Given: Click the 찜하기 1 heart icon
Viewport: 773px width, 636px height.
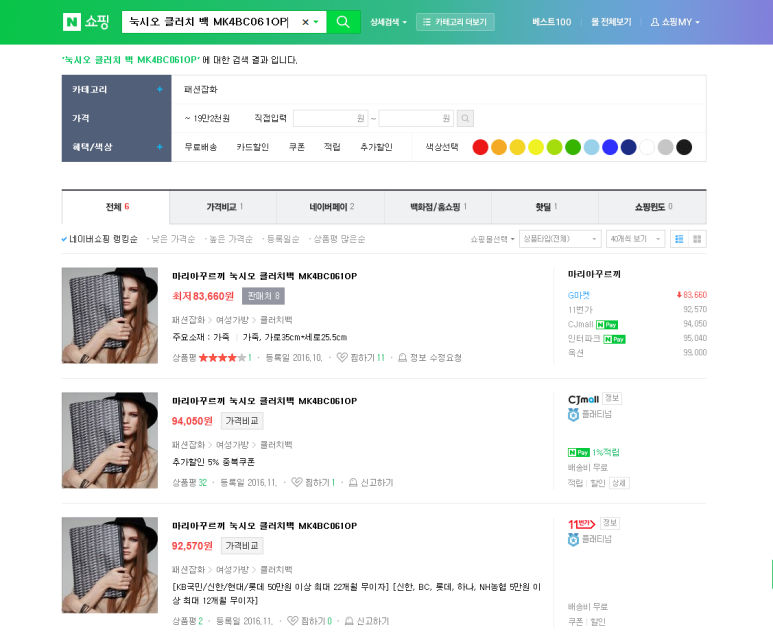Looking at the screenshot, I should [x=297, y=482].
